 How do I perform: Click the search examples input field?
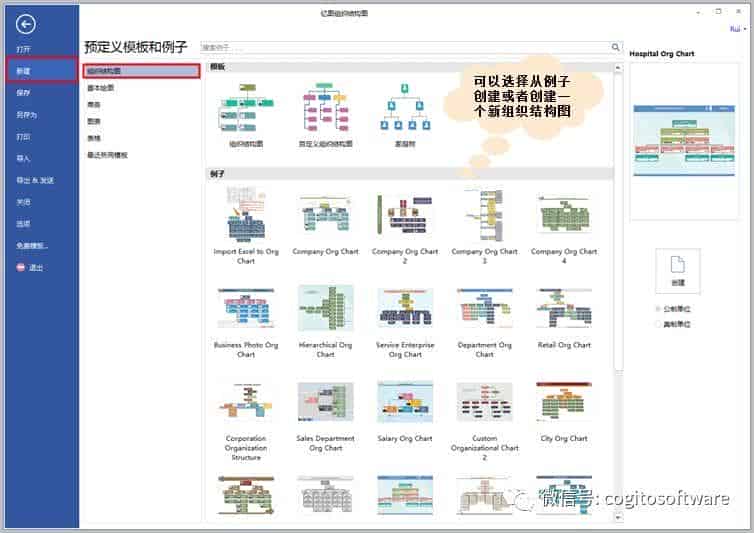(405, 47)
